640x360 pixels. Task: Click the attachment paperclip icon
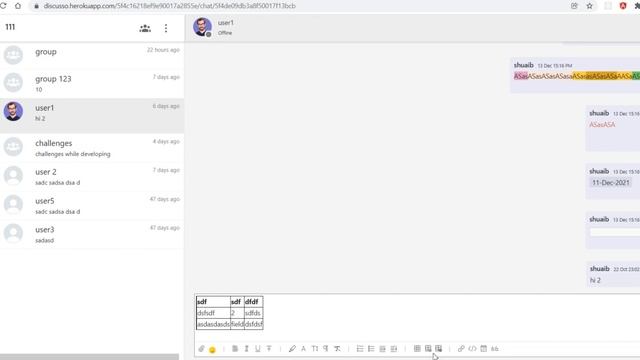pyautogui.click(x=201, y=349)
